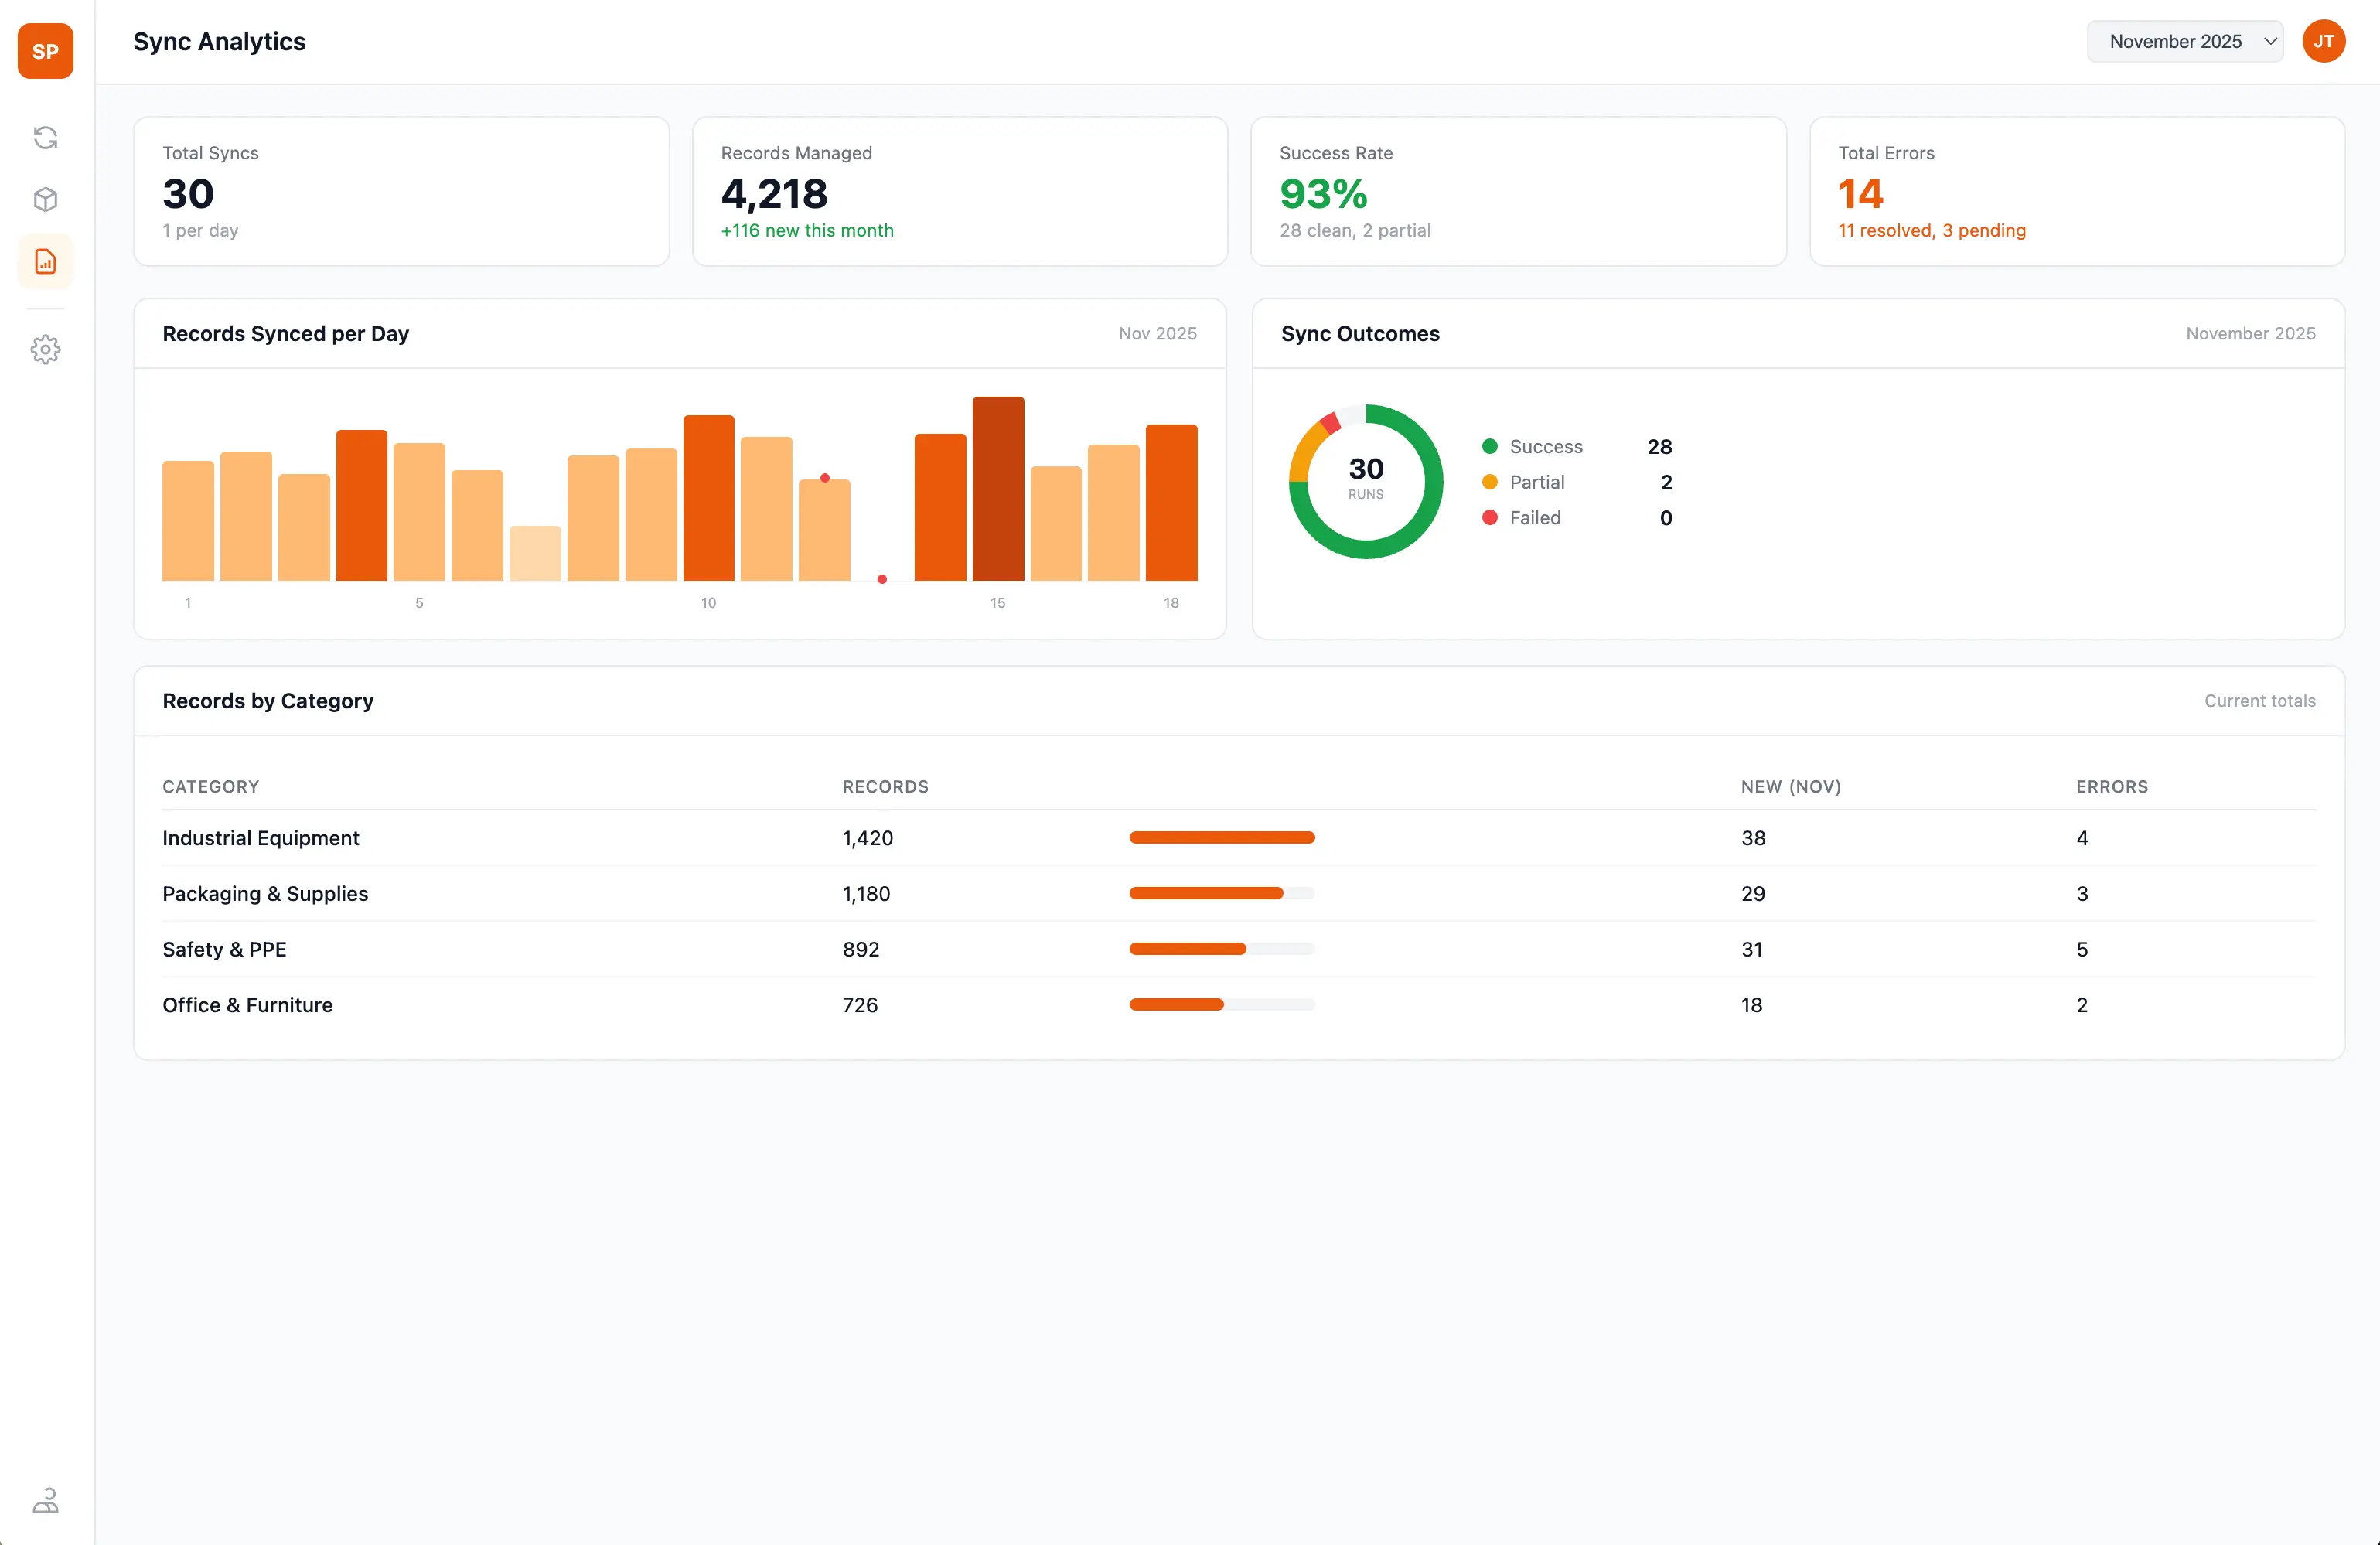Click '+116 new this month' text

[x=807, y=230]
